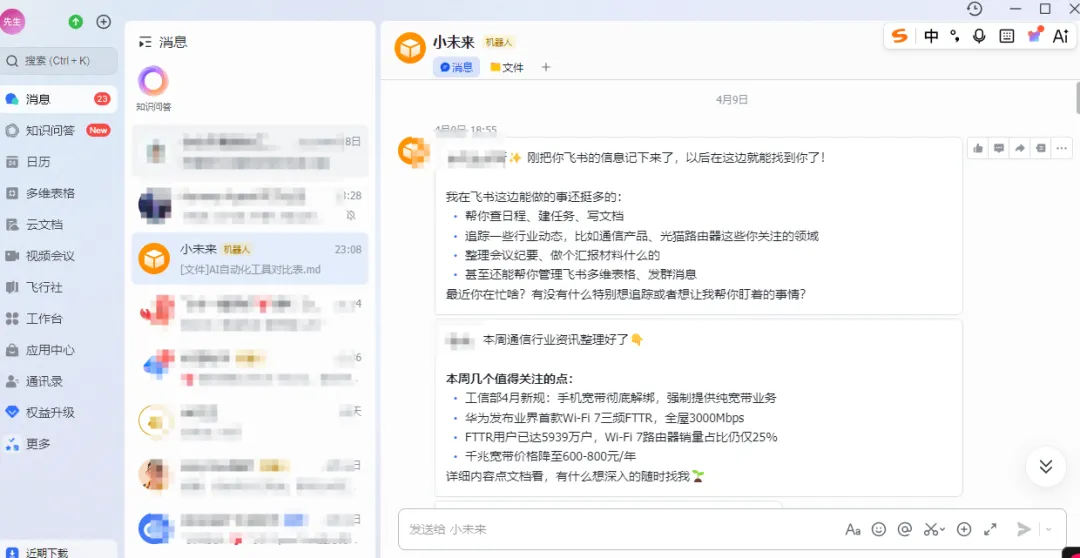Image resolution: width=1080 pixels, height=558 pixels.
Task: Click the 小未来 avatar in chat header
Action: click(x=410, y=48)
